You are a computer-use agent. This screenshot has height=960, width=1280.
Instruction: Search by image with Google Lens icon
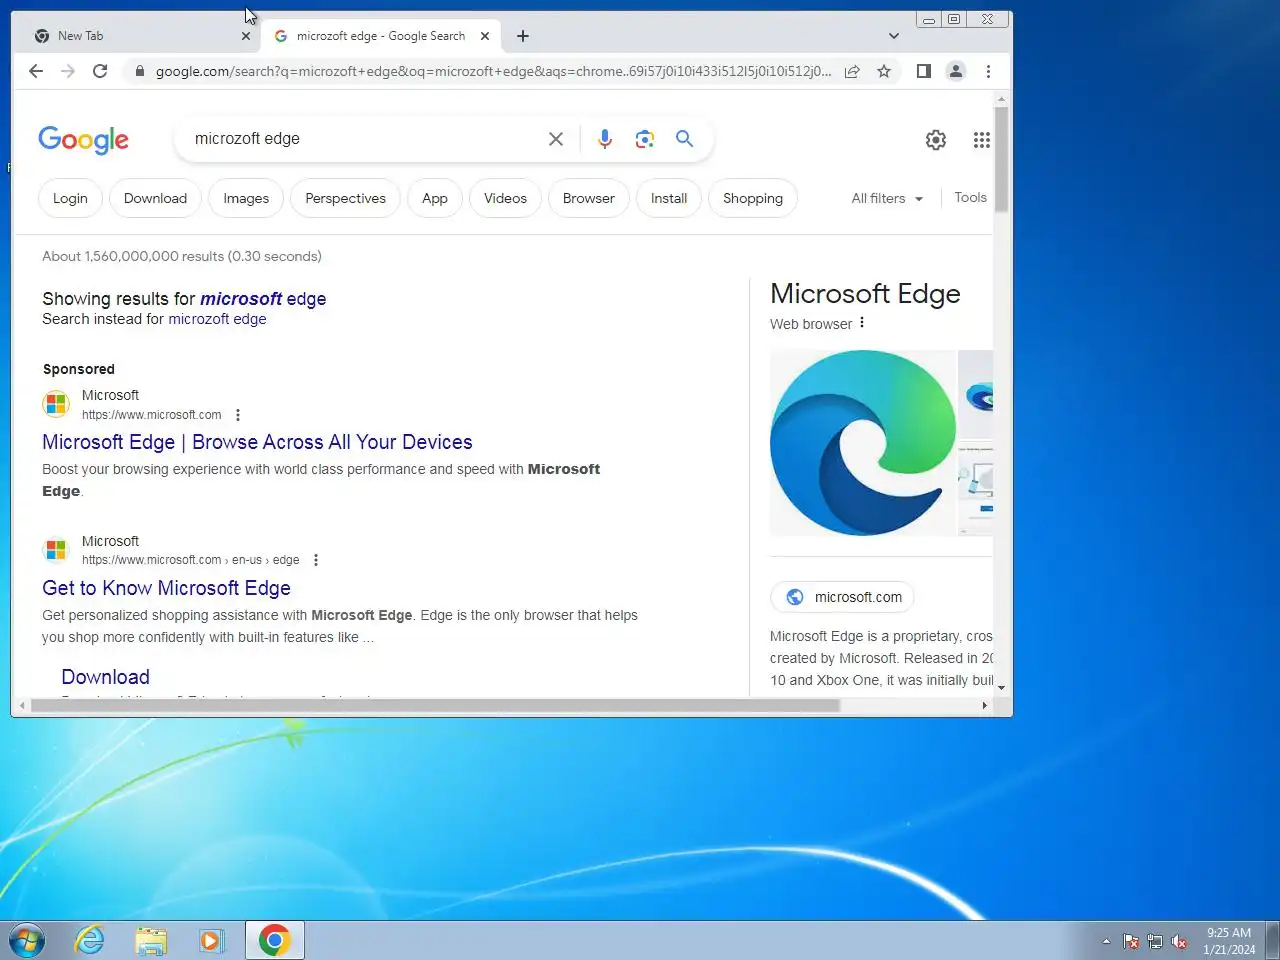click(645, 139)
